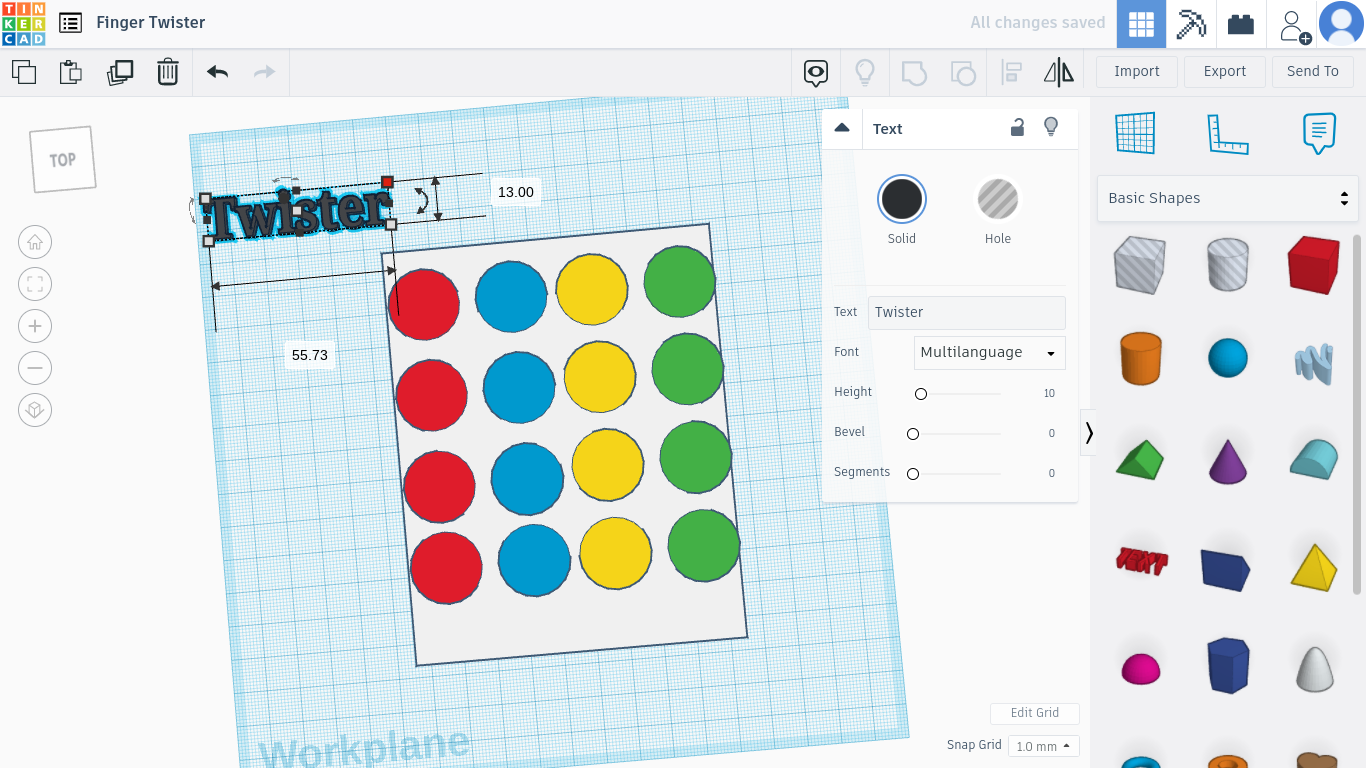This screenshot has width=1366, height=768.
Task: Hide selected shape with panel lightbulb
Action: click(x=1051, y=127)
